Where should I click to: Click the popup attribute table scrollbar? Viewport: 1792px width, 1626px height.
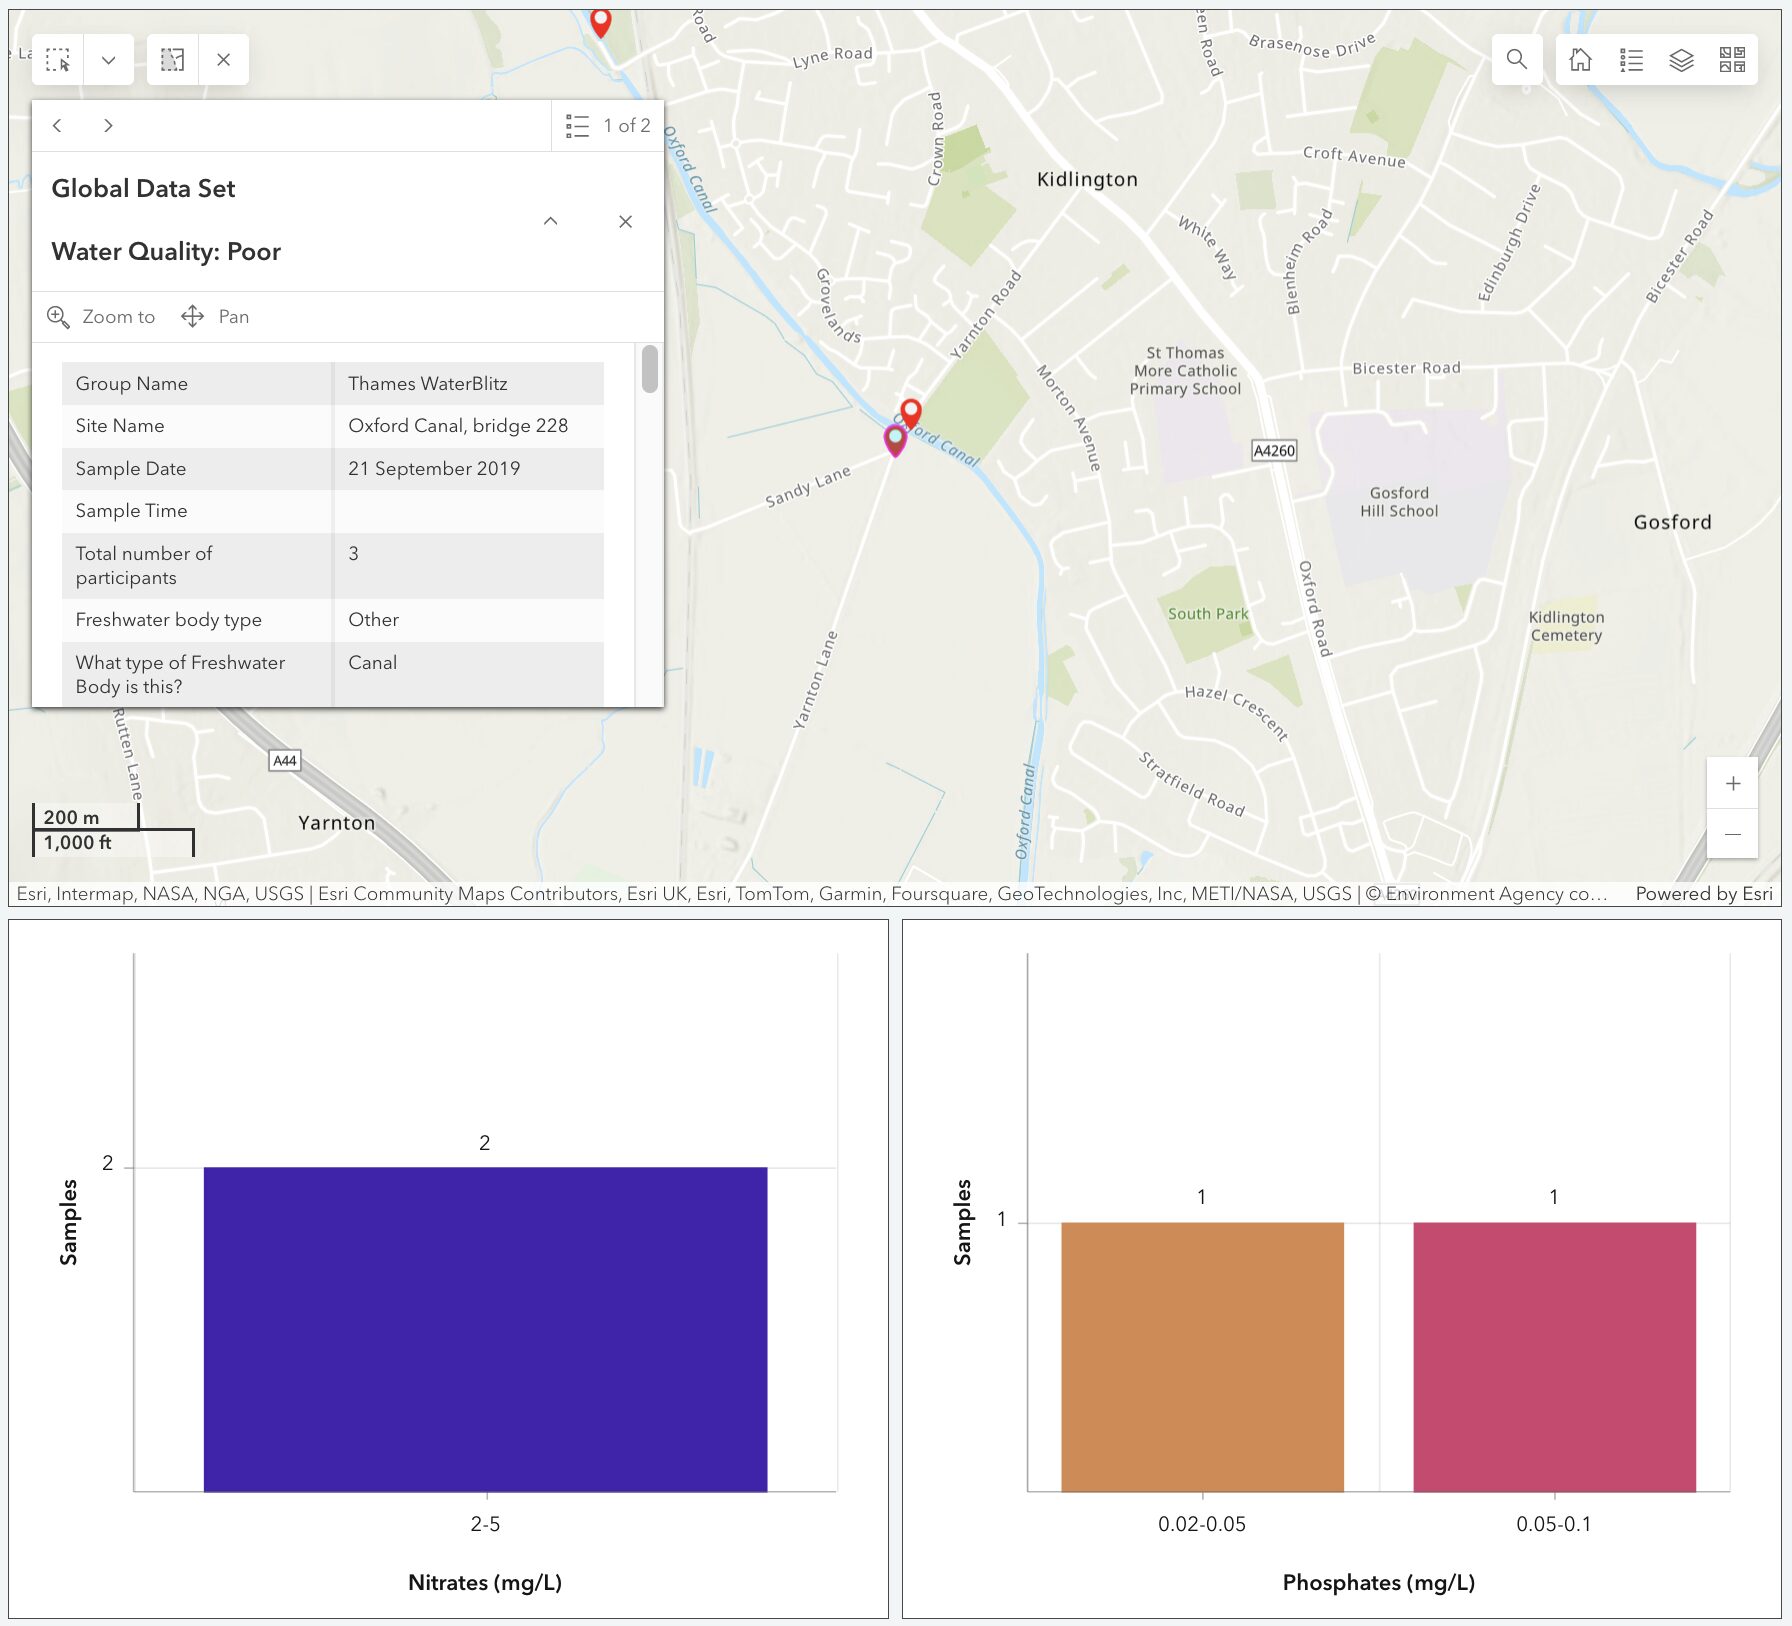[x=650, y=370]
